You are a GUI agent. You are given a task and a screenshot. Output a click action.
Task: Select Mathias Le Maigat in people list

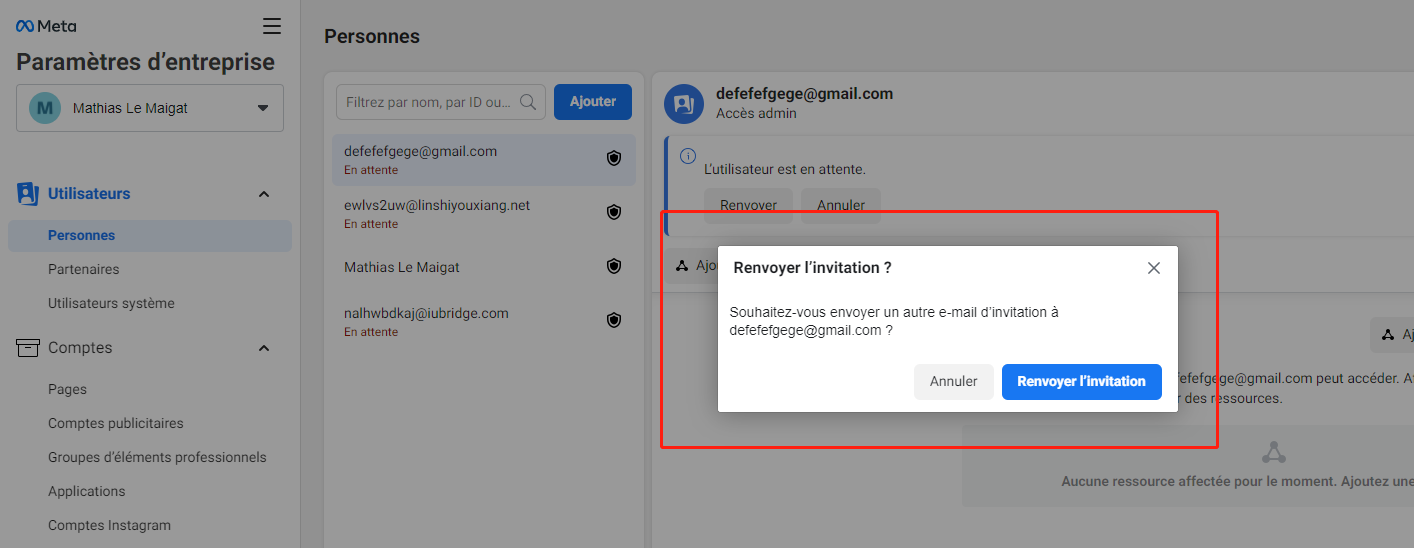coord(484,267)
